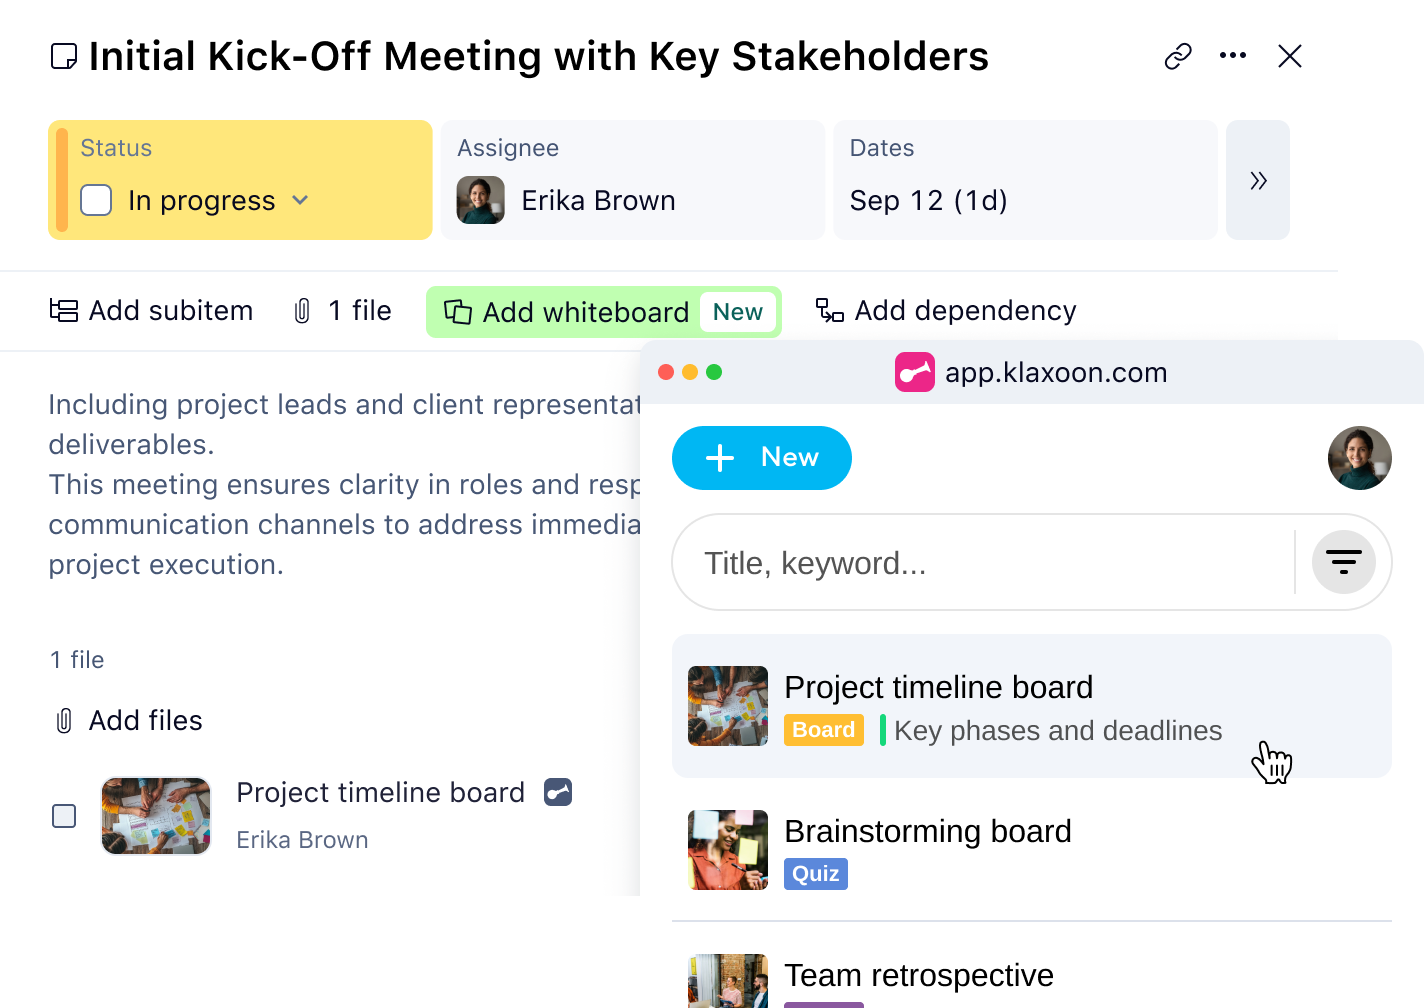
Task: Open attachments via the 1 file paperclip icon
Action: (305, 311)
